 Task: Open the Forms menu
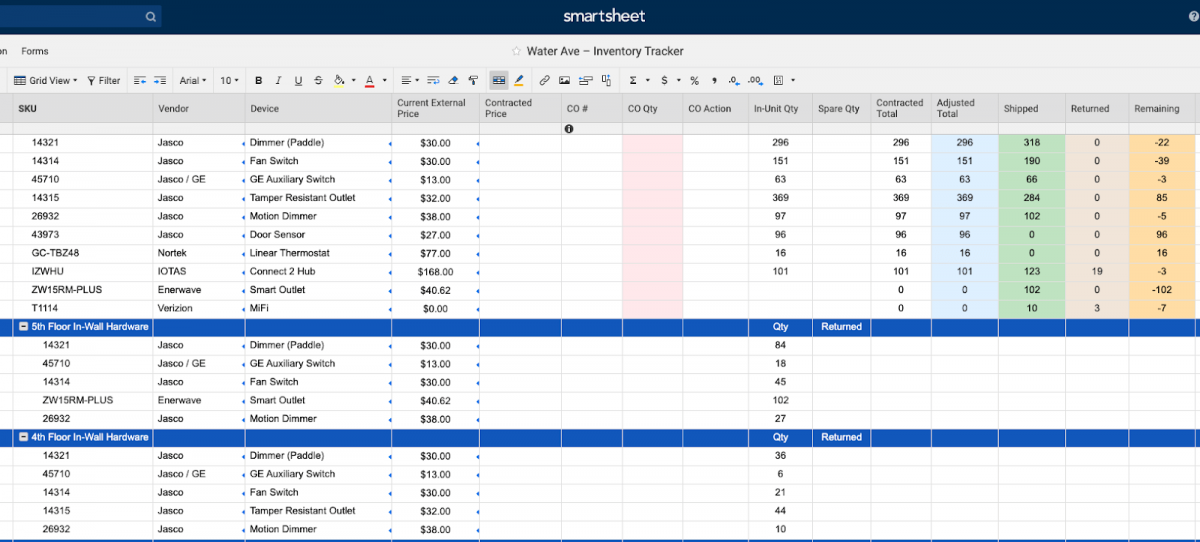(x=35, y=51)
